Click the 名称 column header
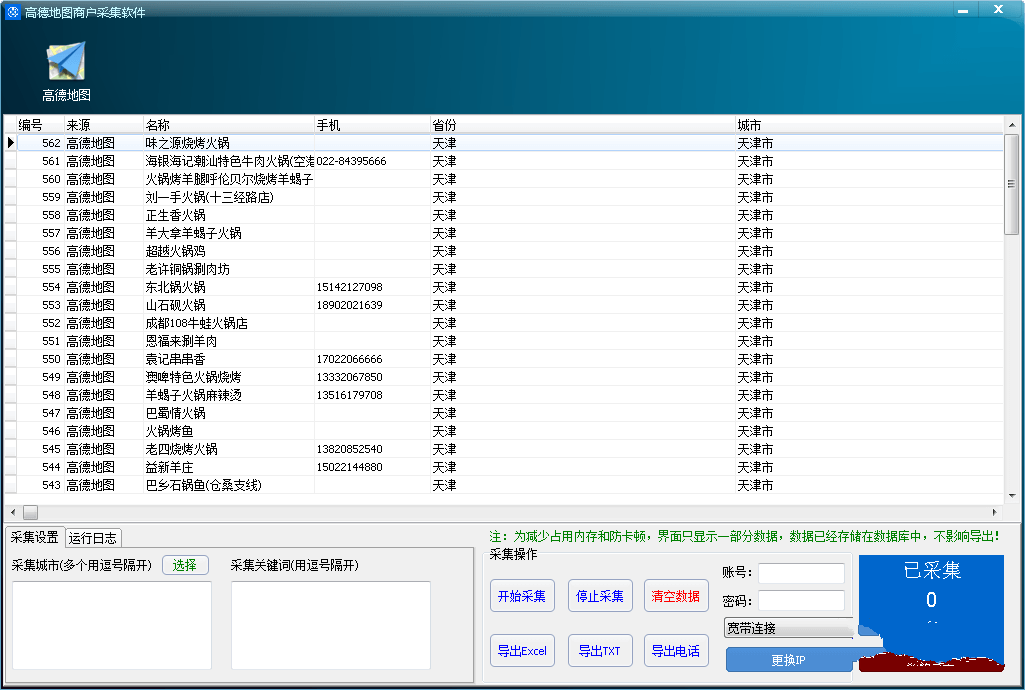The width and height of the screenshot is (1025, 690). [229, 125]
